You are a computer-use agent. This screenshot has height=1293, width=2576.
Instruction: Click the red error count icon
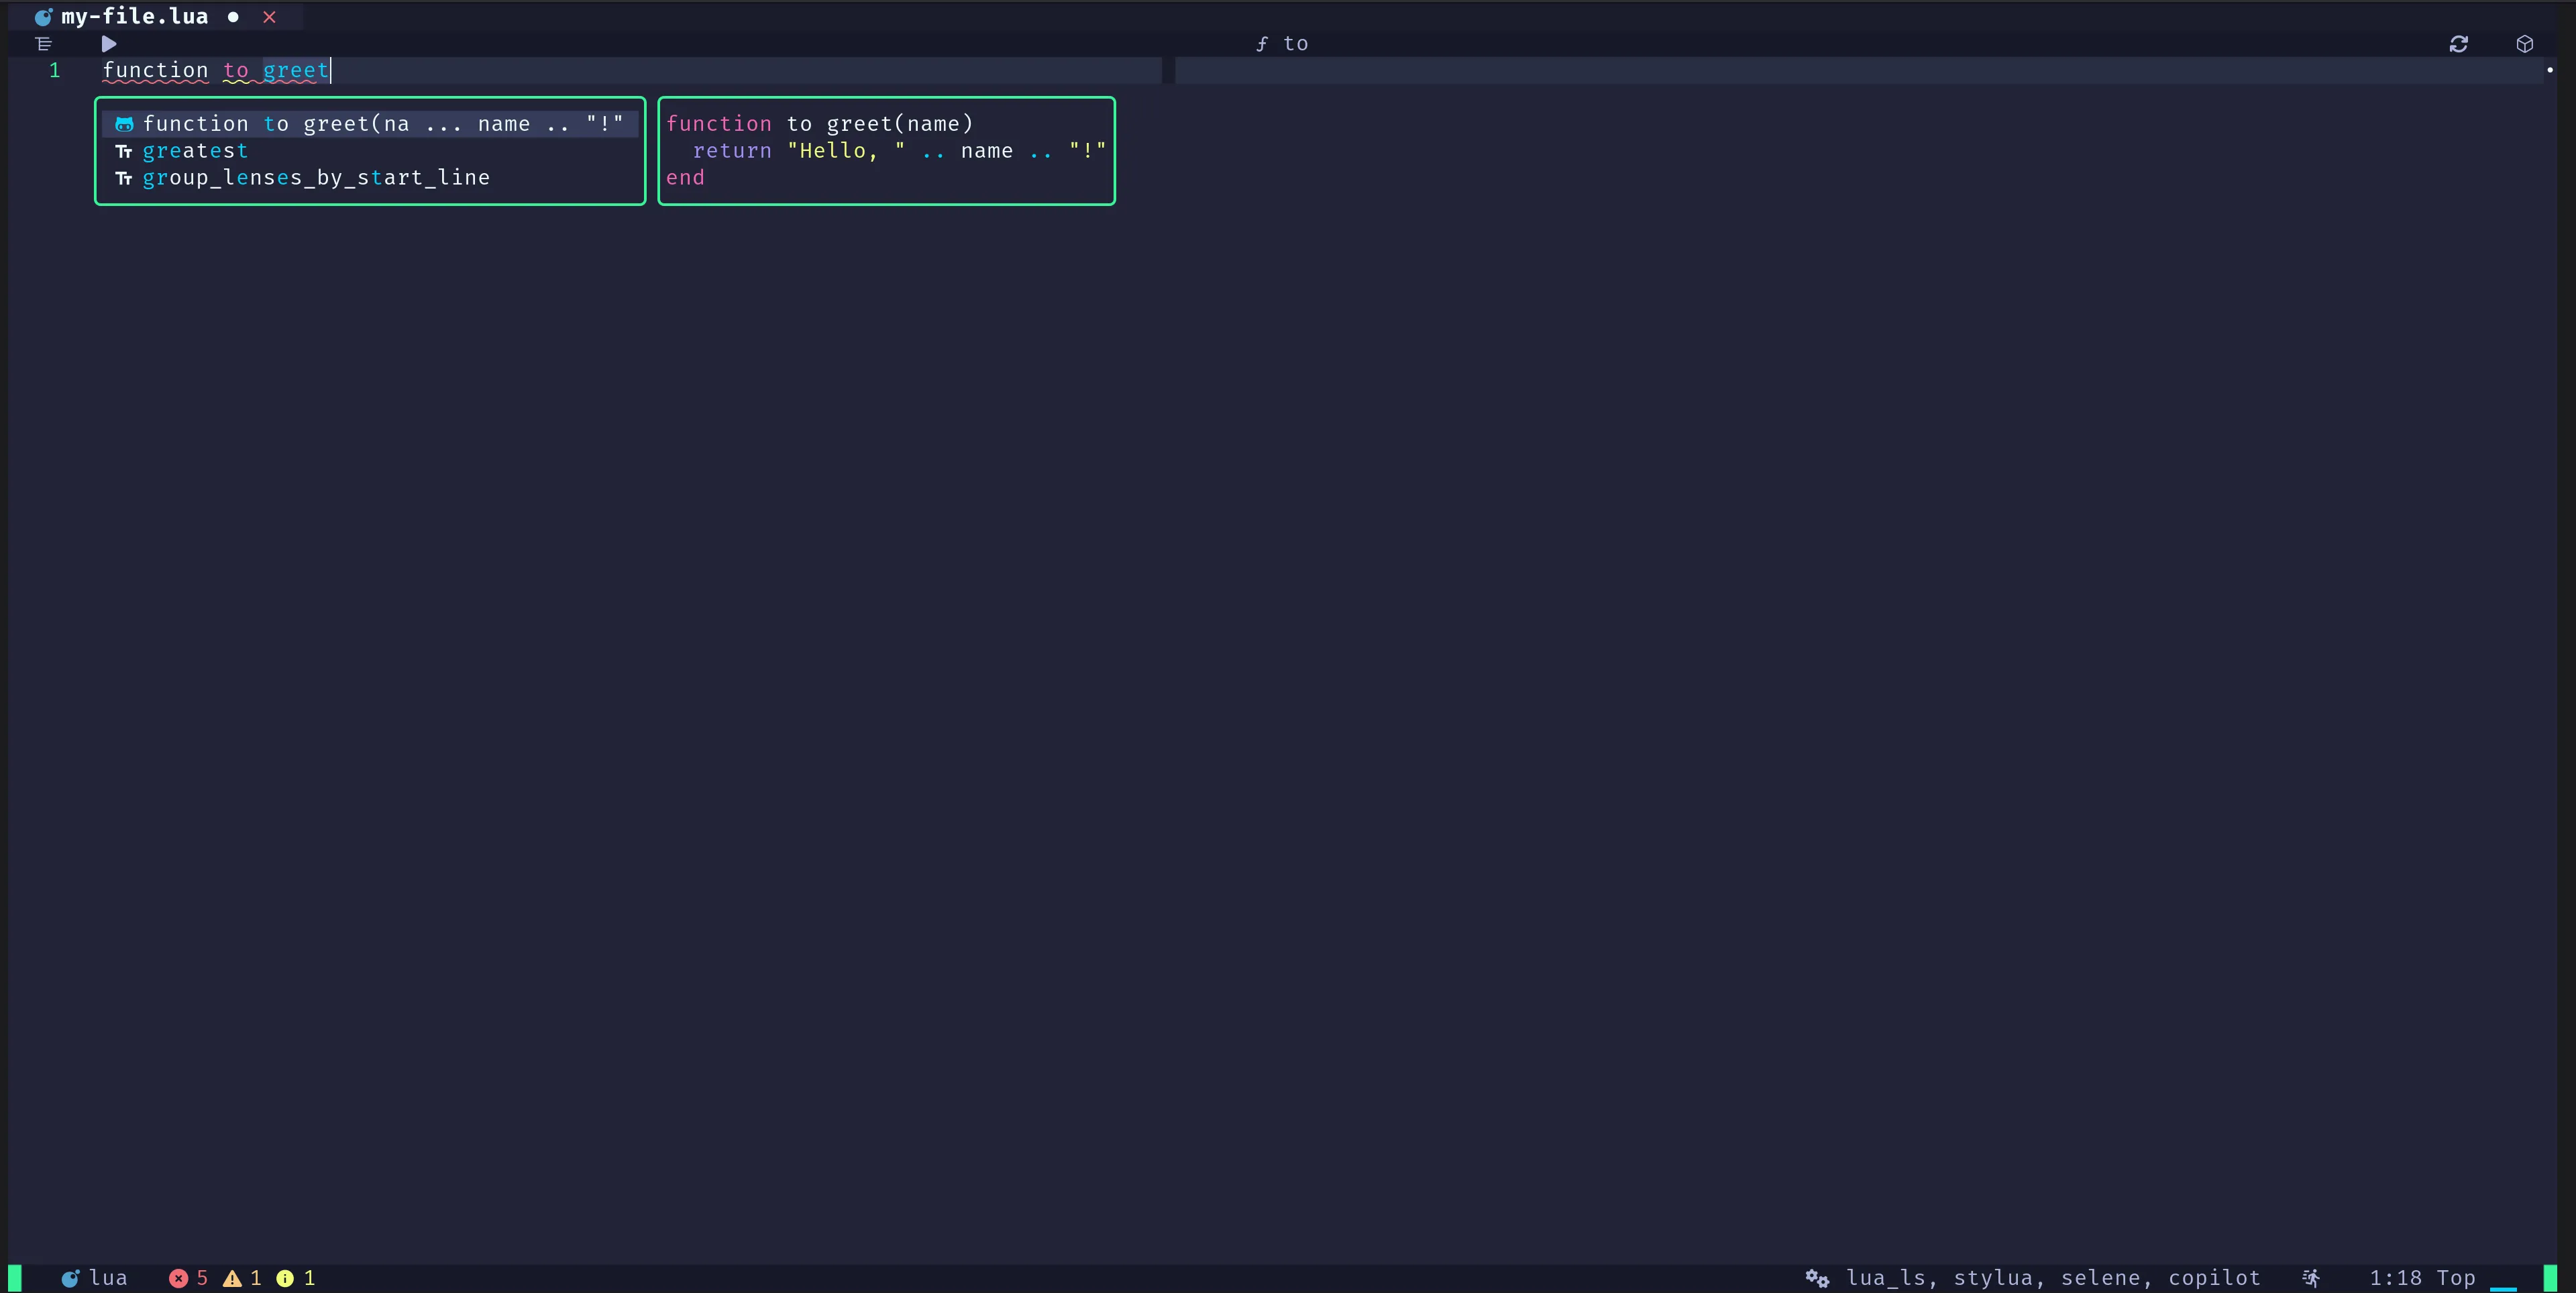178,1278
